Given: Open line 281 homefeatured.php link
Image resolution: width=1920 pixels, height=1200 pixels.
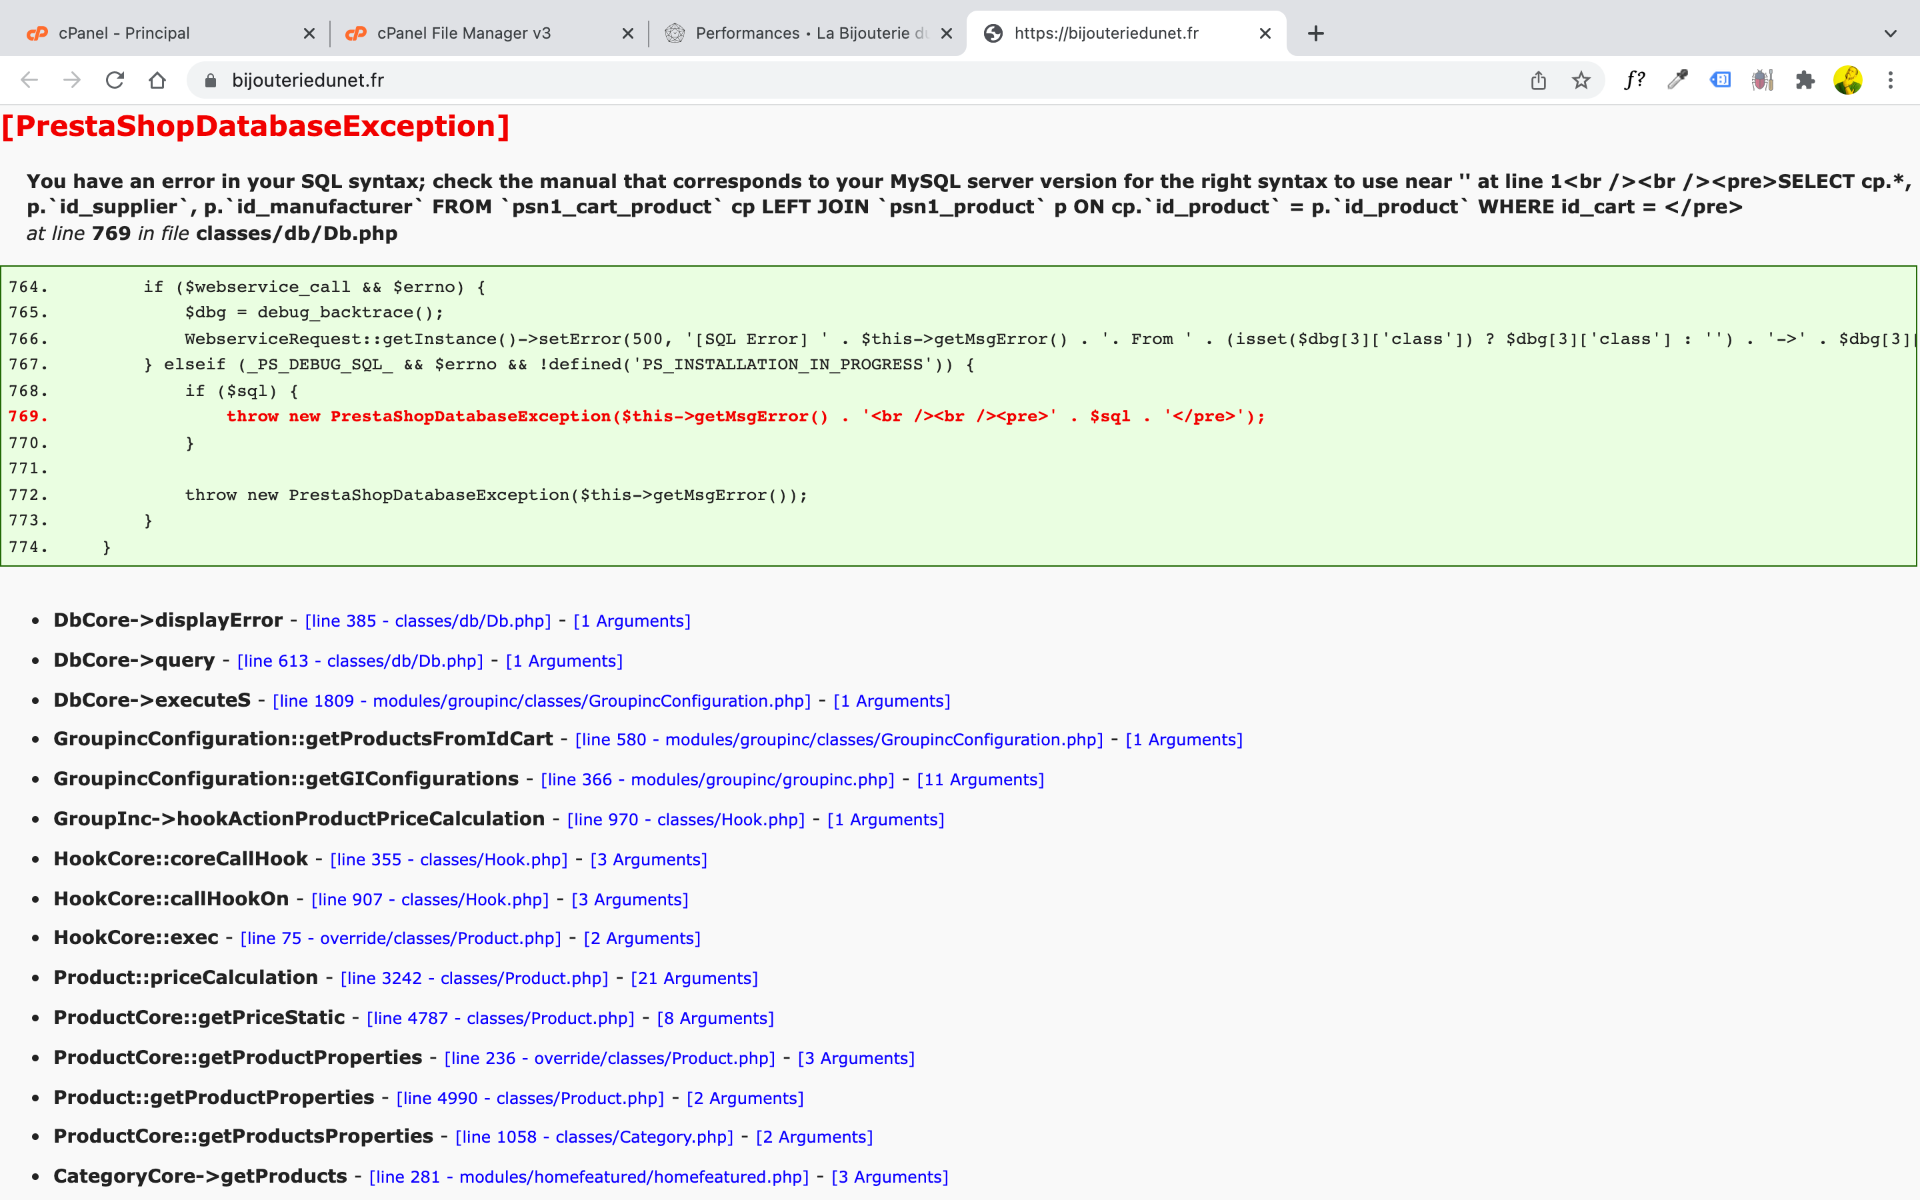Looking at the screenshot, I should coord(589,1177).
